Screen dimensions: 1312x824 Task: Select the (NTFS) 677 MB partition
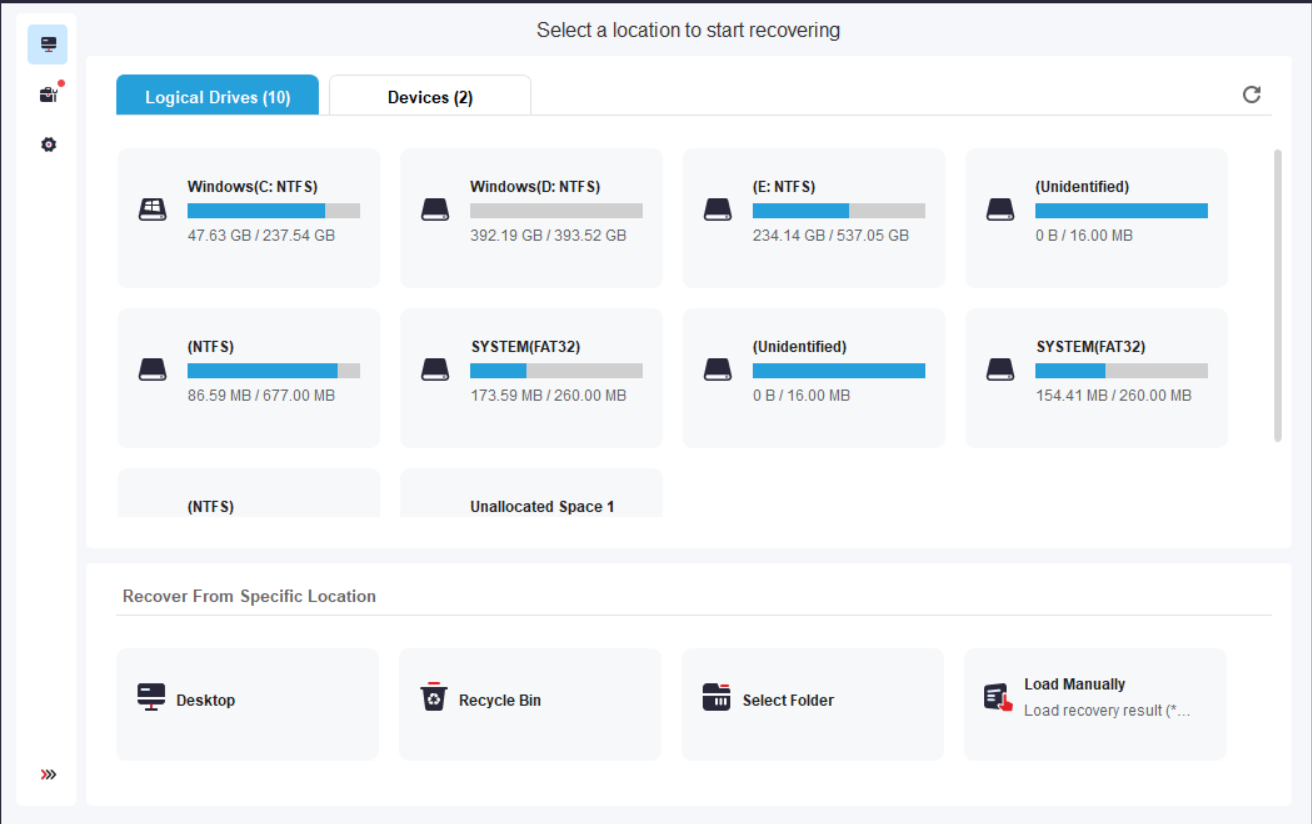(x=247, y=378)
